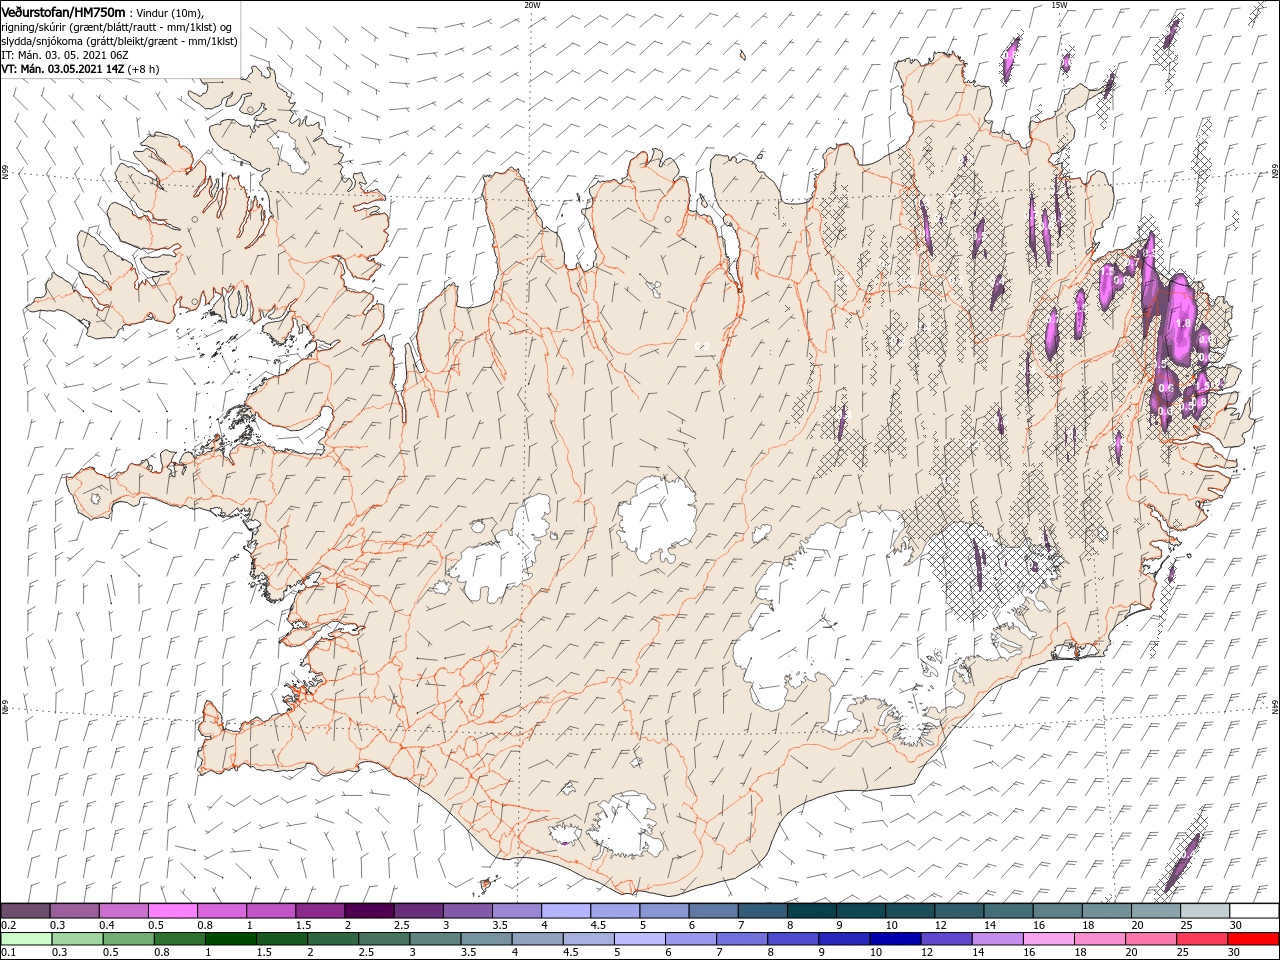Select the 'slydda/snjókoma (grátt/bleikt/grænt - mm/1klst)' line

119,41
